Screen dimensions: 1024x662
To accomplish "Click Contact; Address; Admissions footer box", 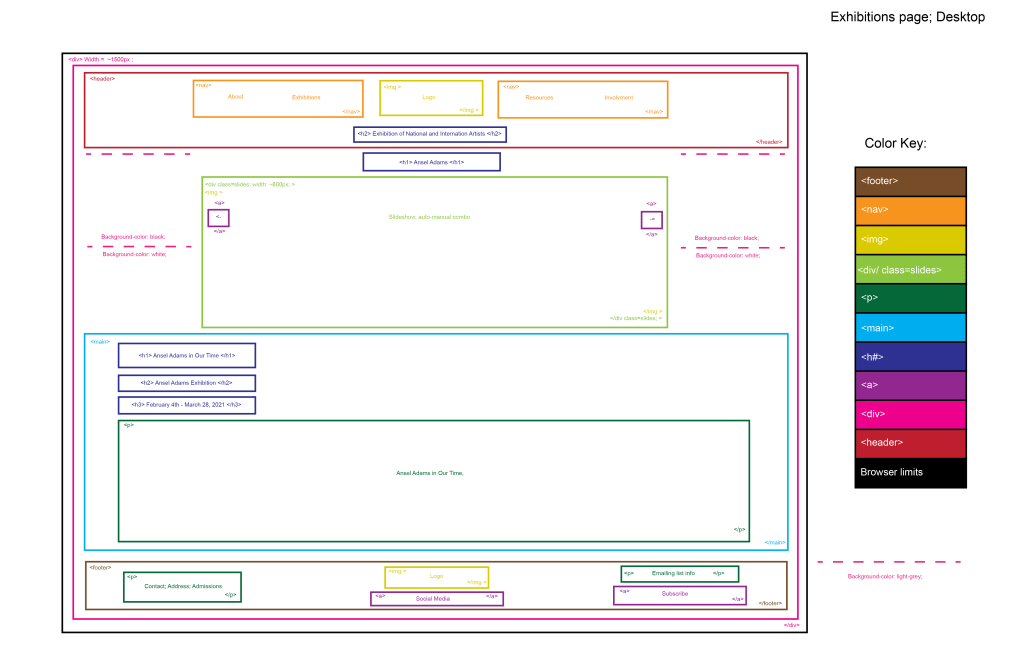I will [x=183, y=586].
